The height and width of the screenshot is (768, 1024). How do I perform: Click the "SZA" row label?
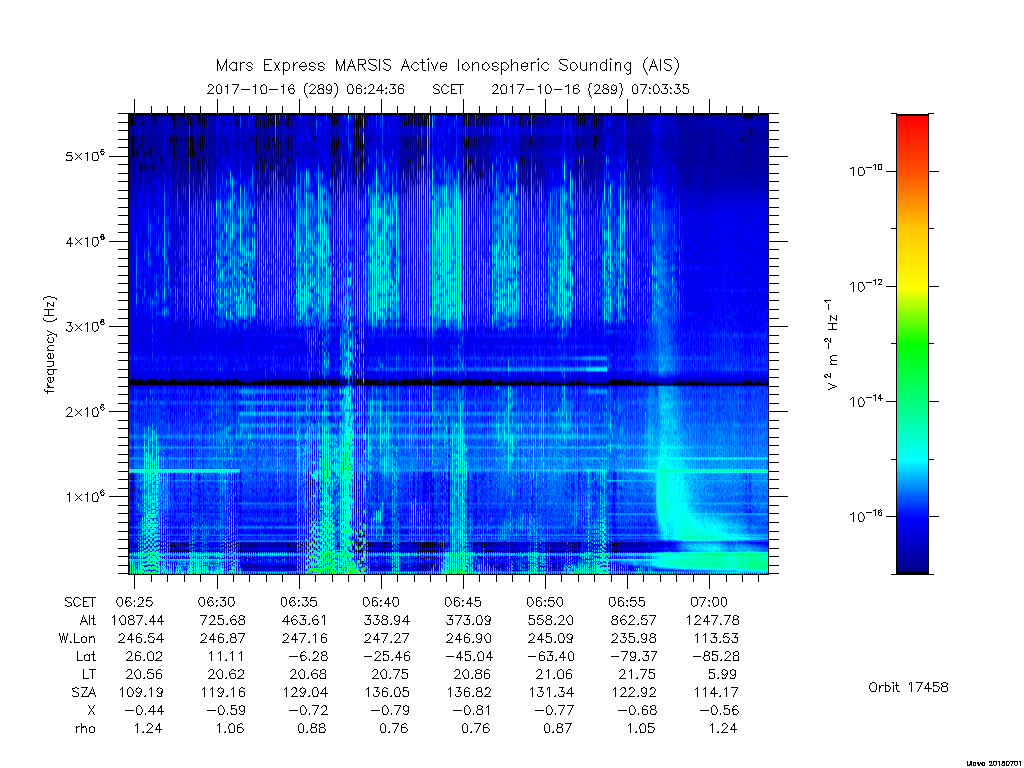84,692
